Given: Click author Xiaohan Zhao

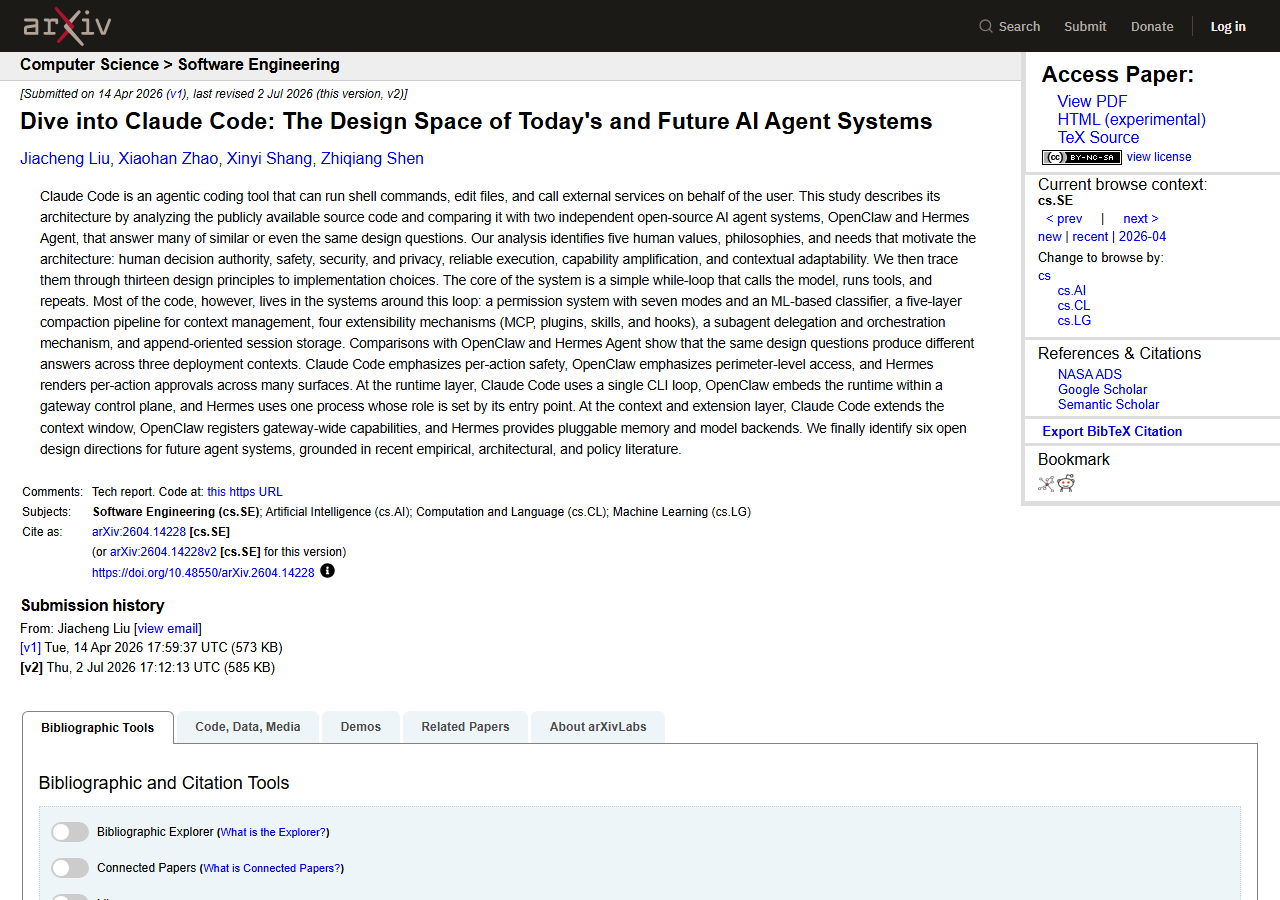Looking at the screenshot, I should 166,159.
